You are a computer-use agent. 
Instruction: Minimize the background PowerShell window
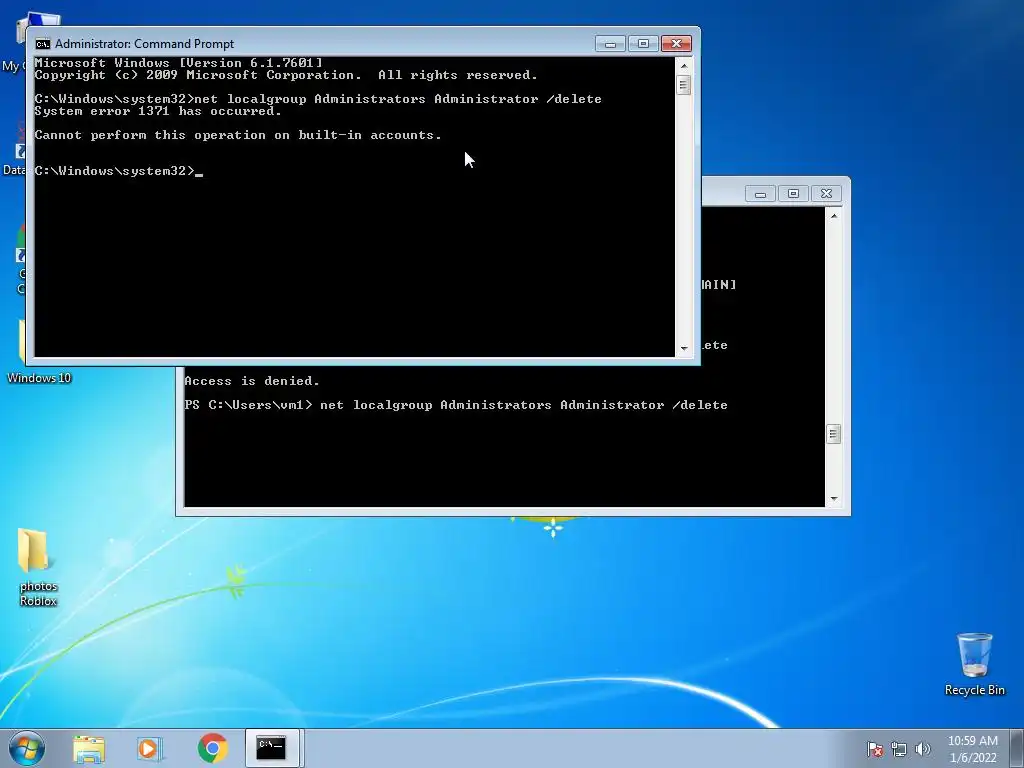pyautogui.click(x=760, y=194)
